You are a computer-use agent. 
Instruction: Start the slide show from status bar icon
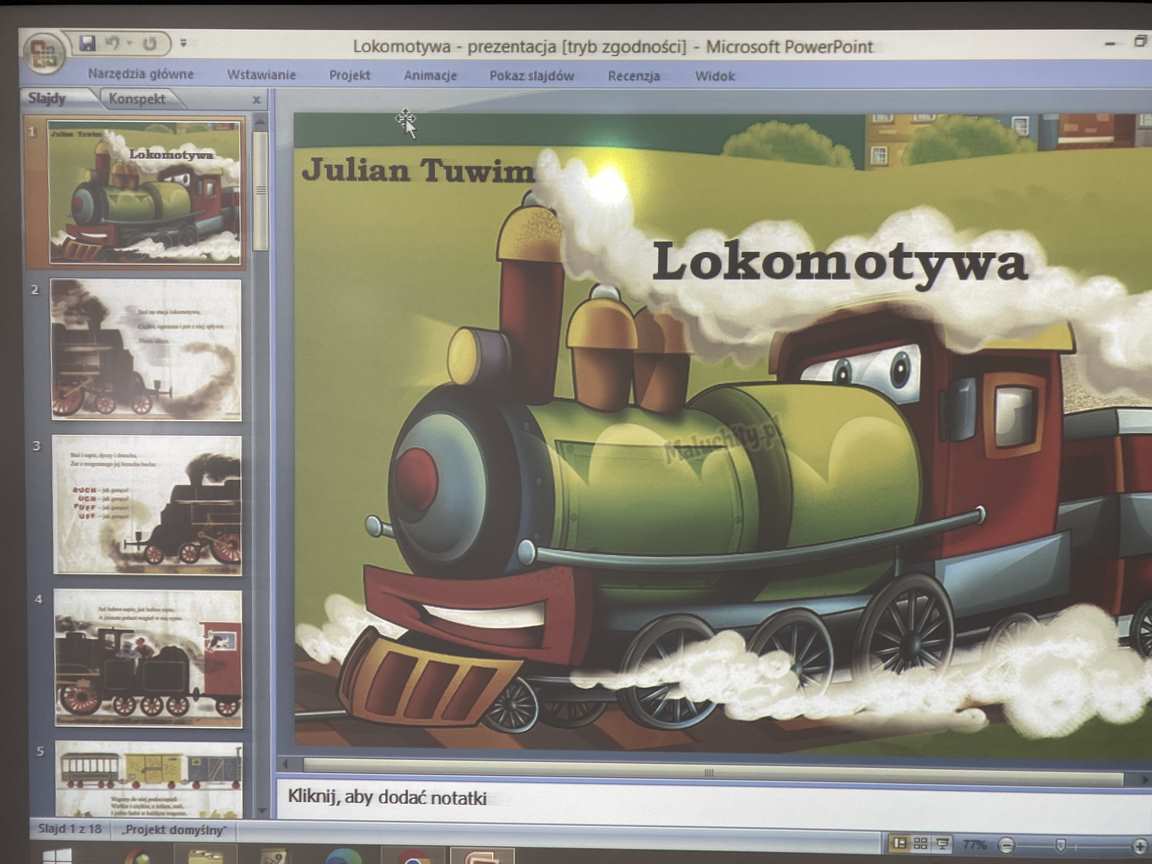pyautogui.click(x=943, y=843)
